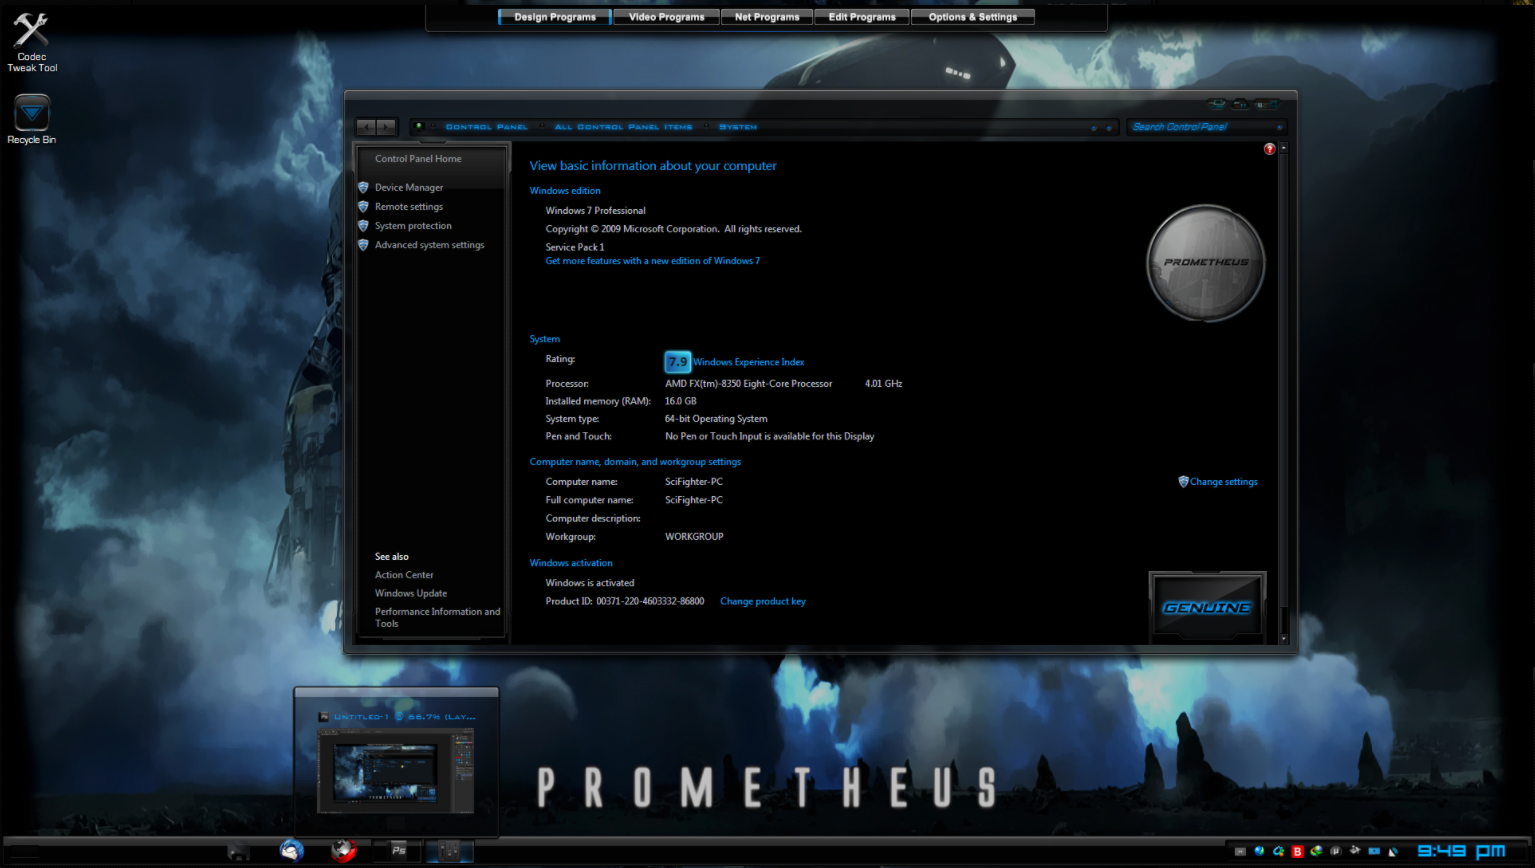Click the System breadcrumb segment
Viewport: 1535px width, 868px height.
pos(738,127)
